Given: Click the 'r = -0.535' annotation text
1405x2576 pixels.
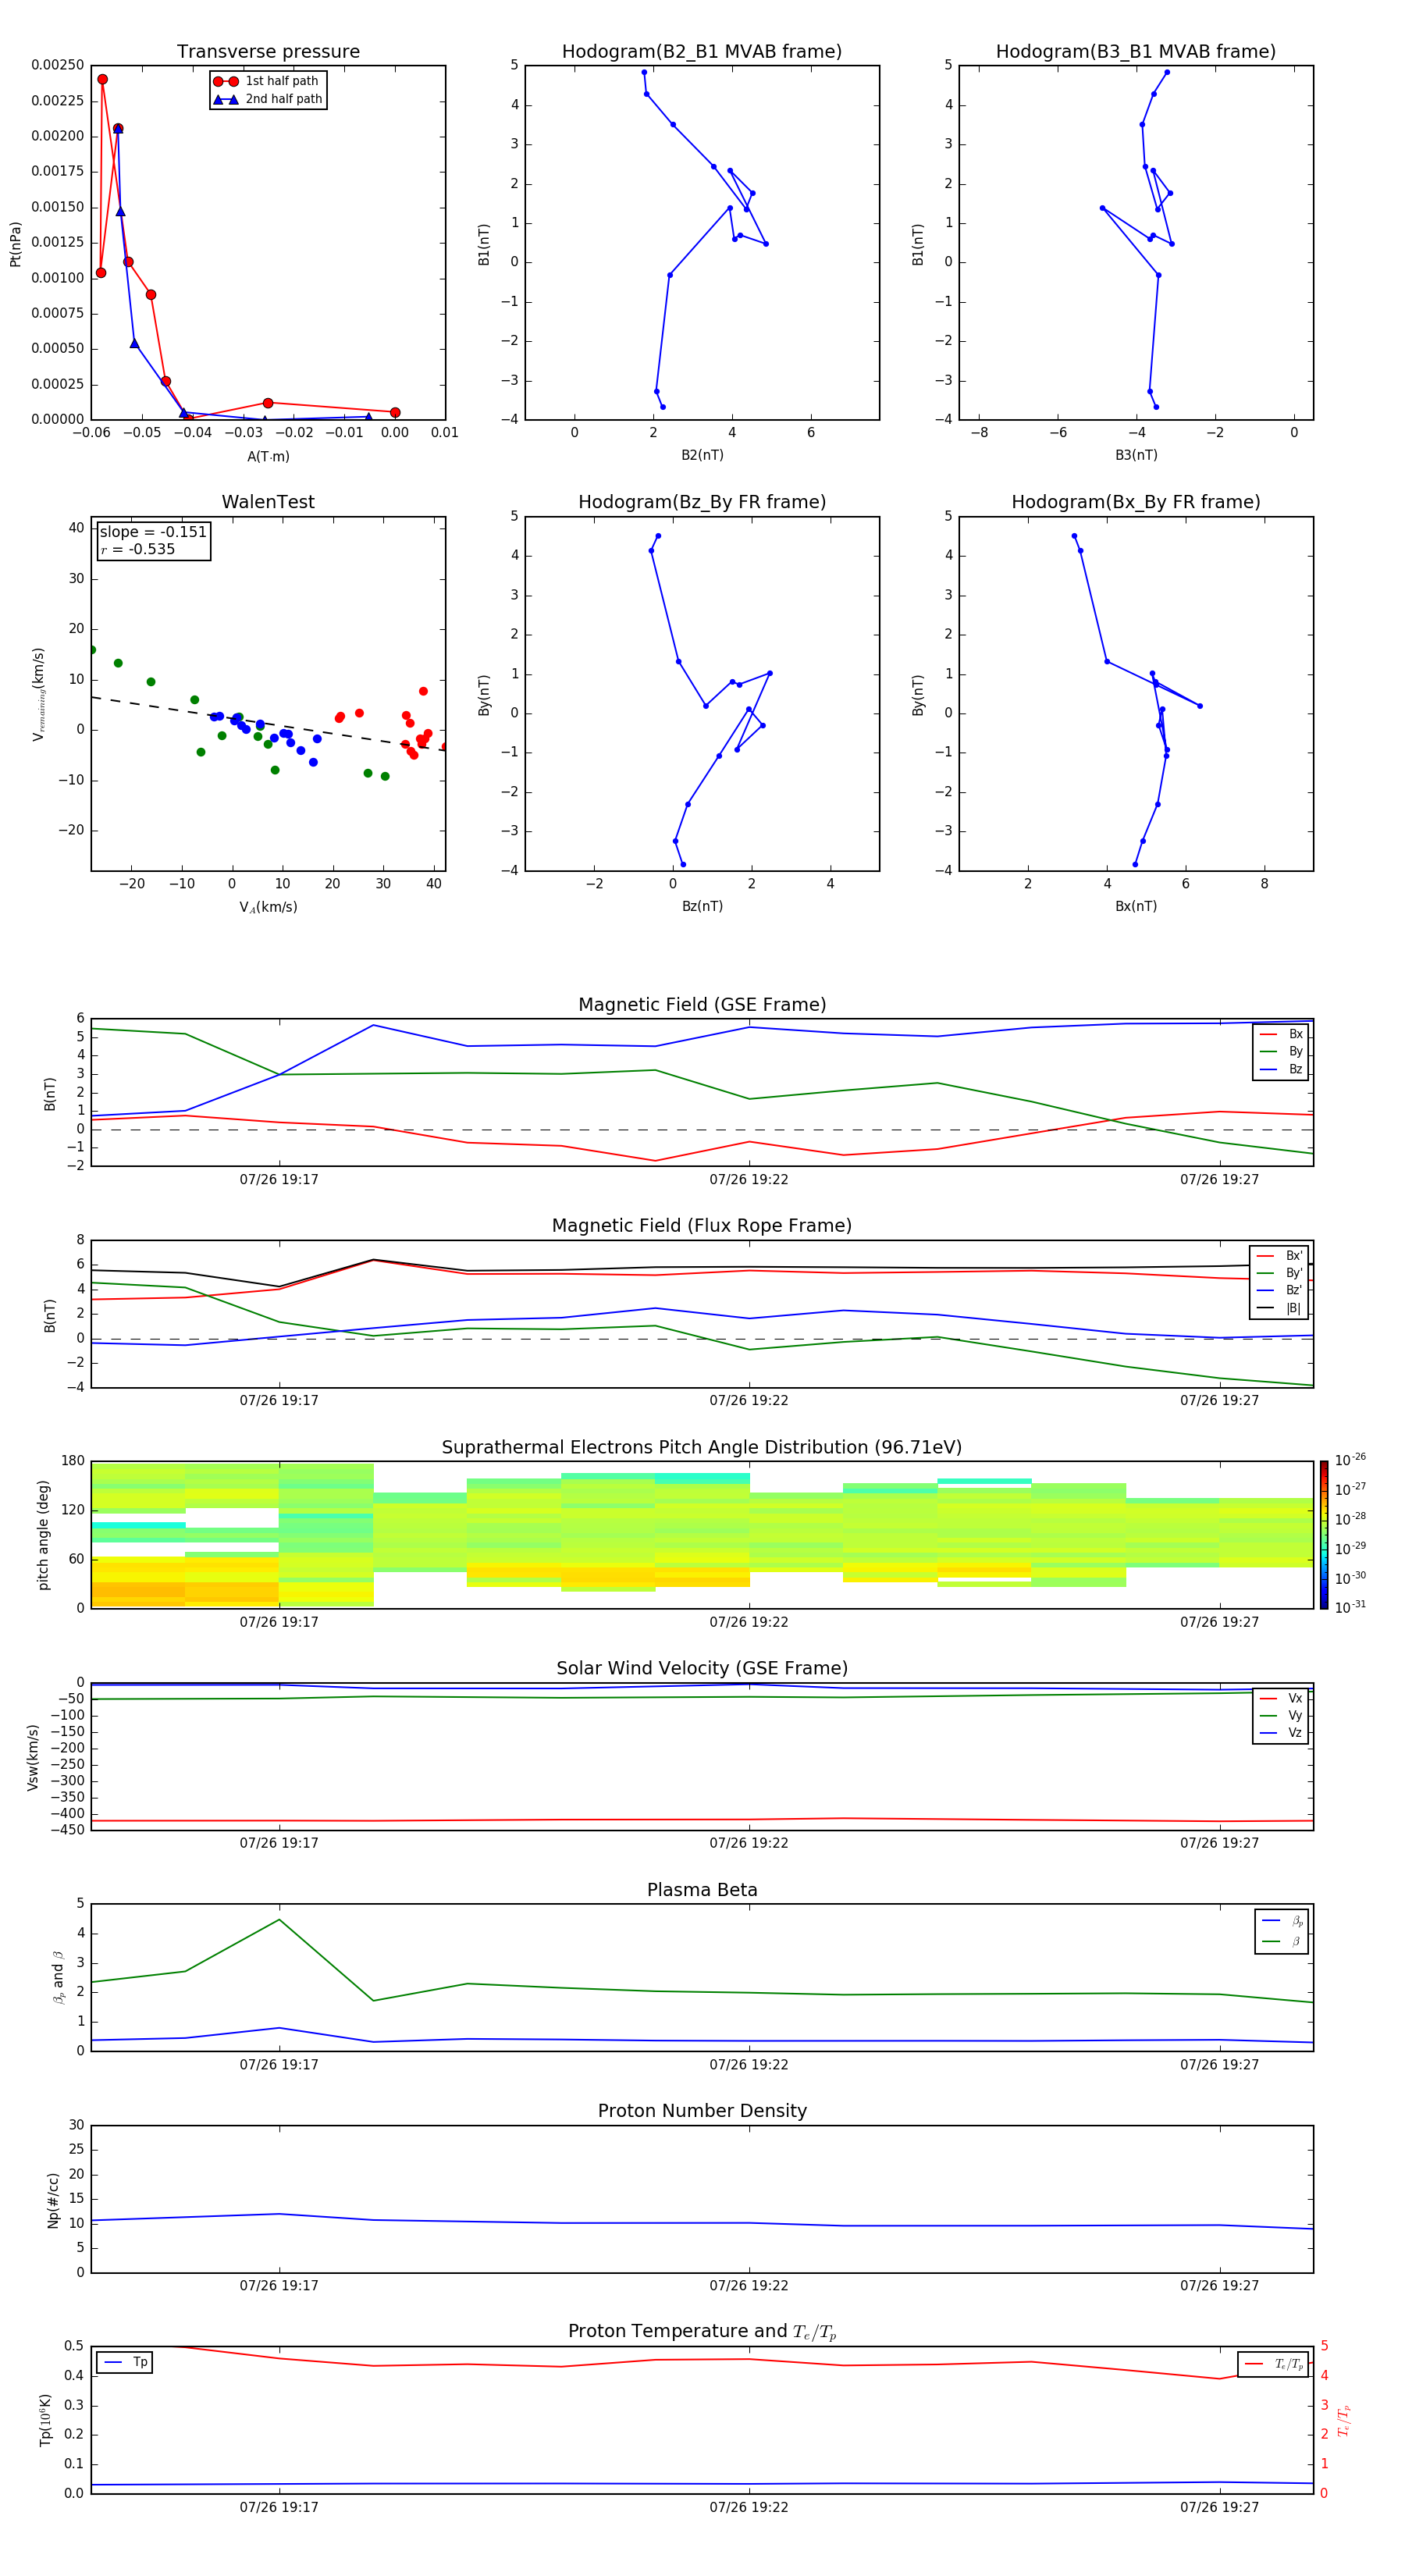Looking at the screenshot, I should click(138, 549).
